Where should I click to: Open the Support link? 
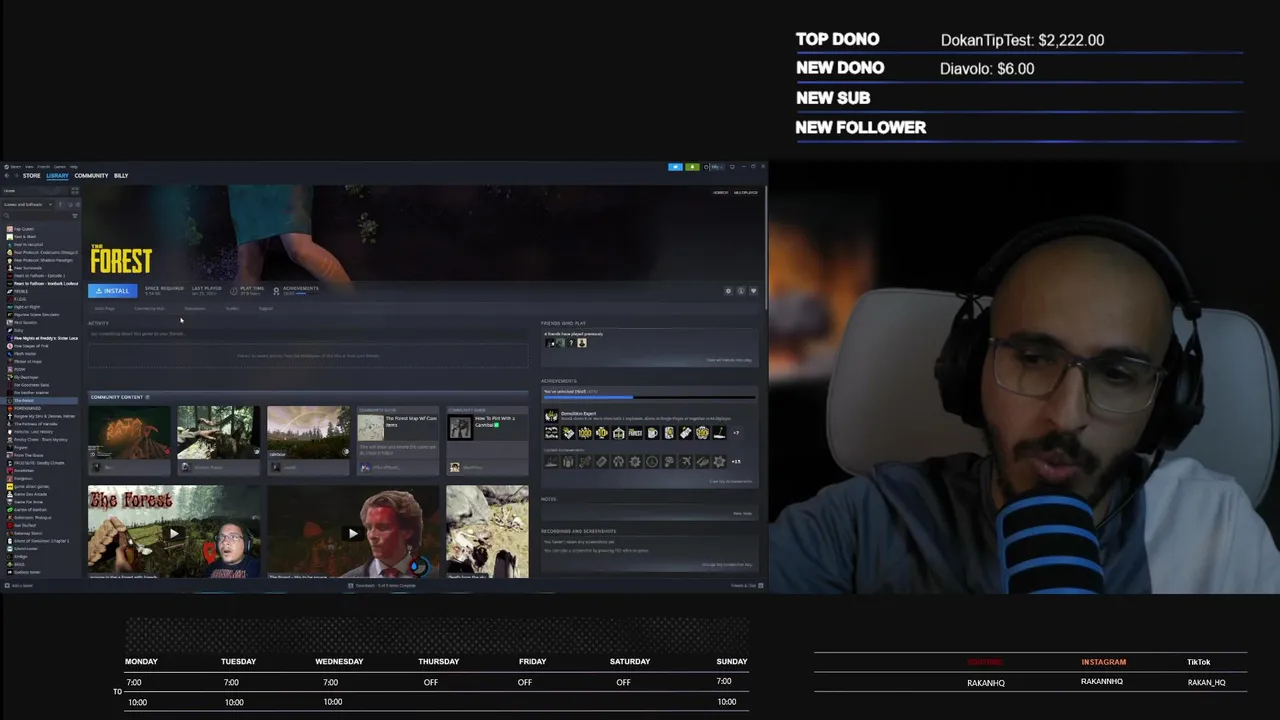[x=266, y=309]
